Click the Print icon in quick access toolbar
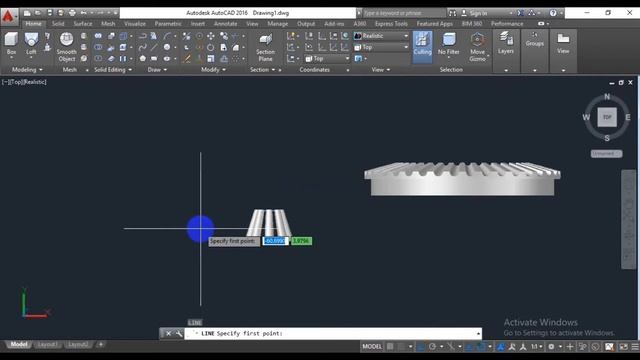Viewport: 640px width, 360px height. (x=72, y=13)
